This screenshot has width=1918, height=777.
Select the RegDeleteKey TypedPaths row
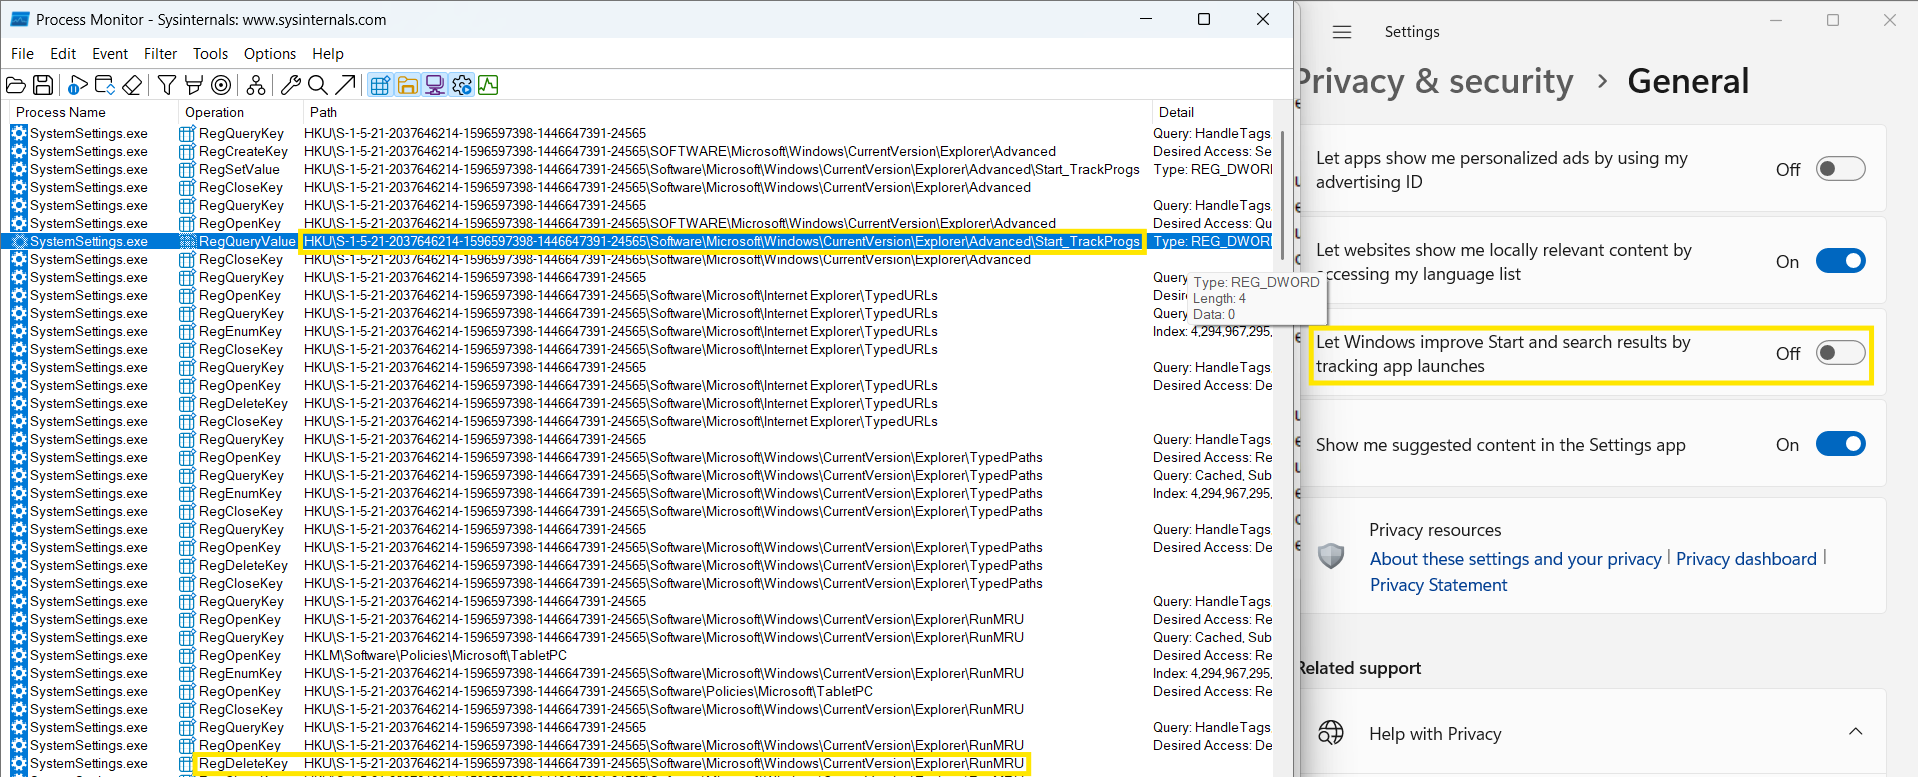pyautogui.click(x=641, y=565)
